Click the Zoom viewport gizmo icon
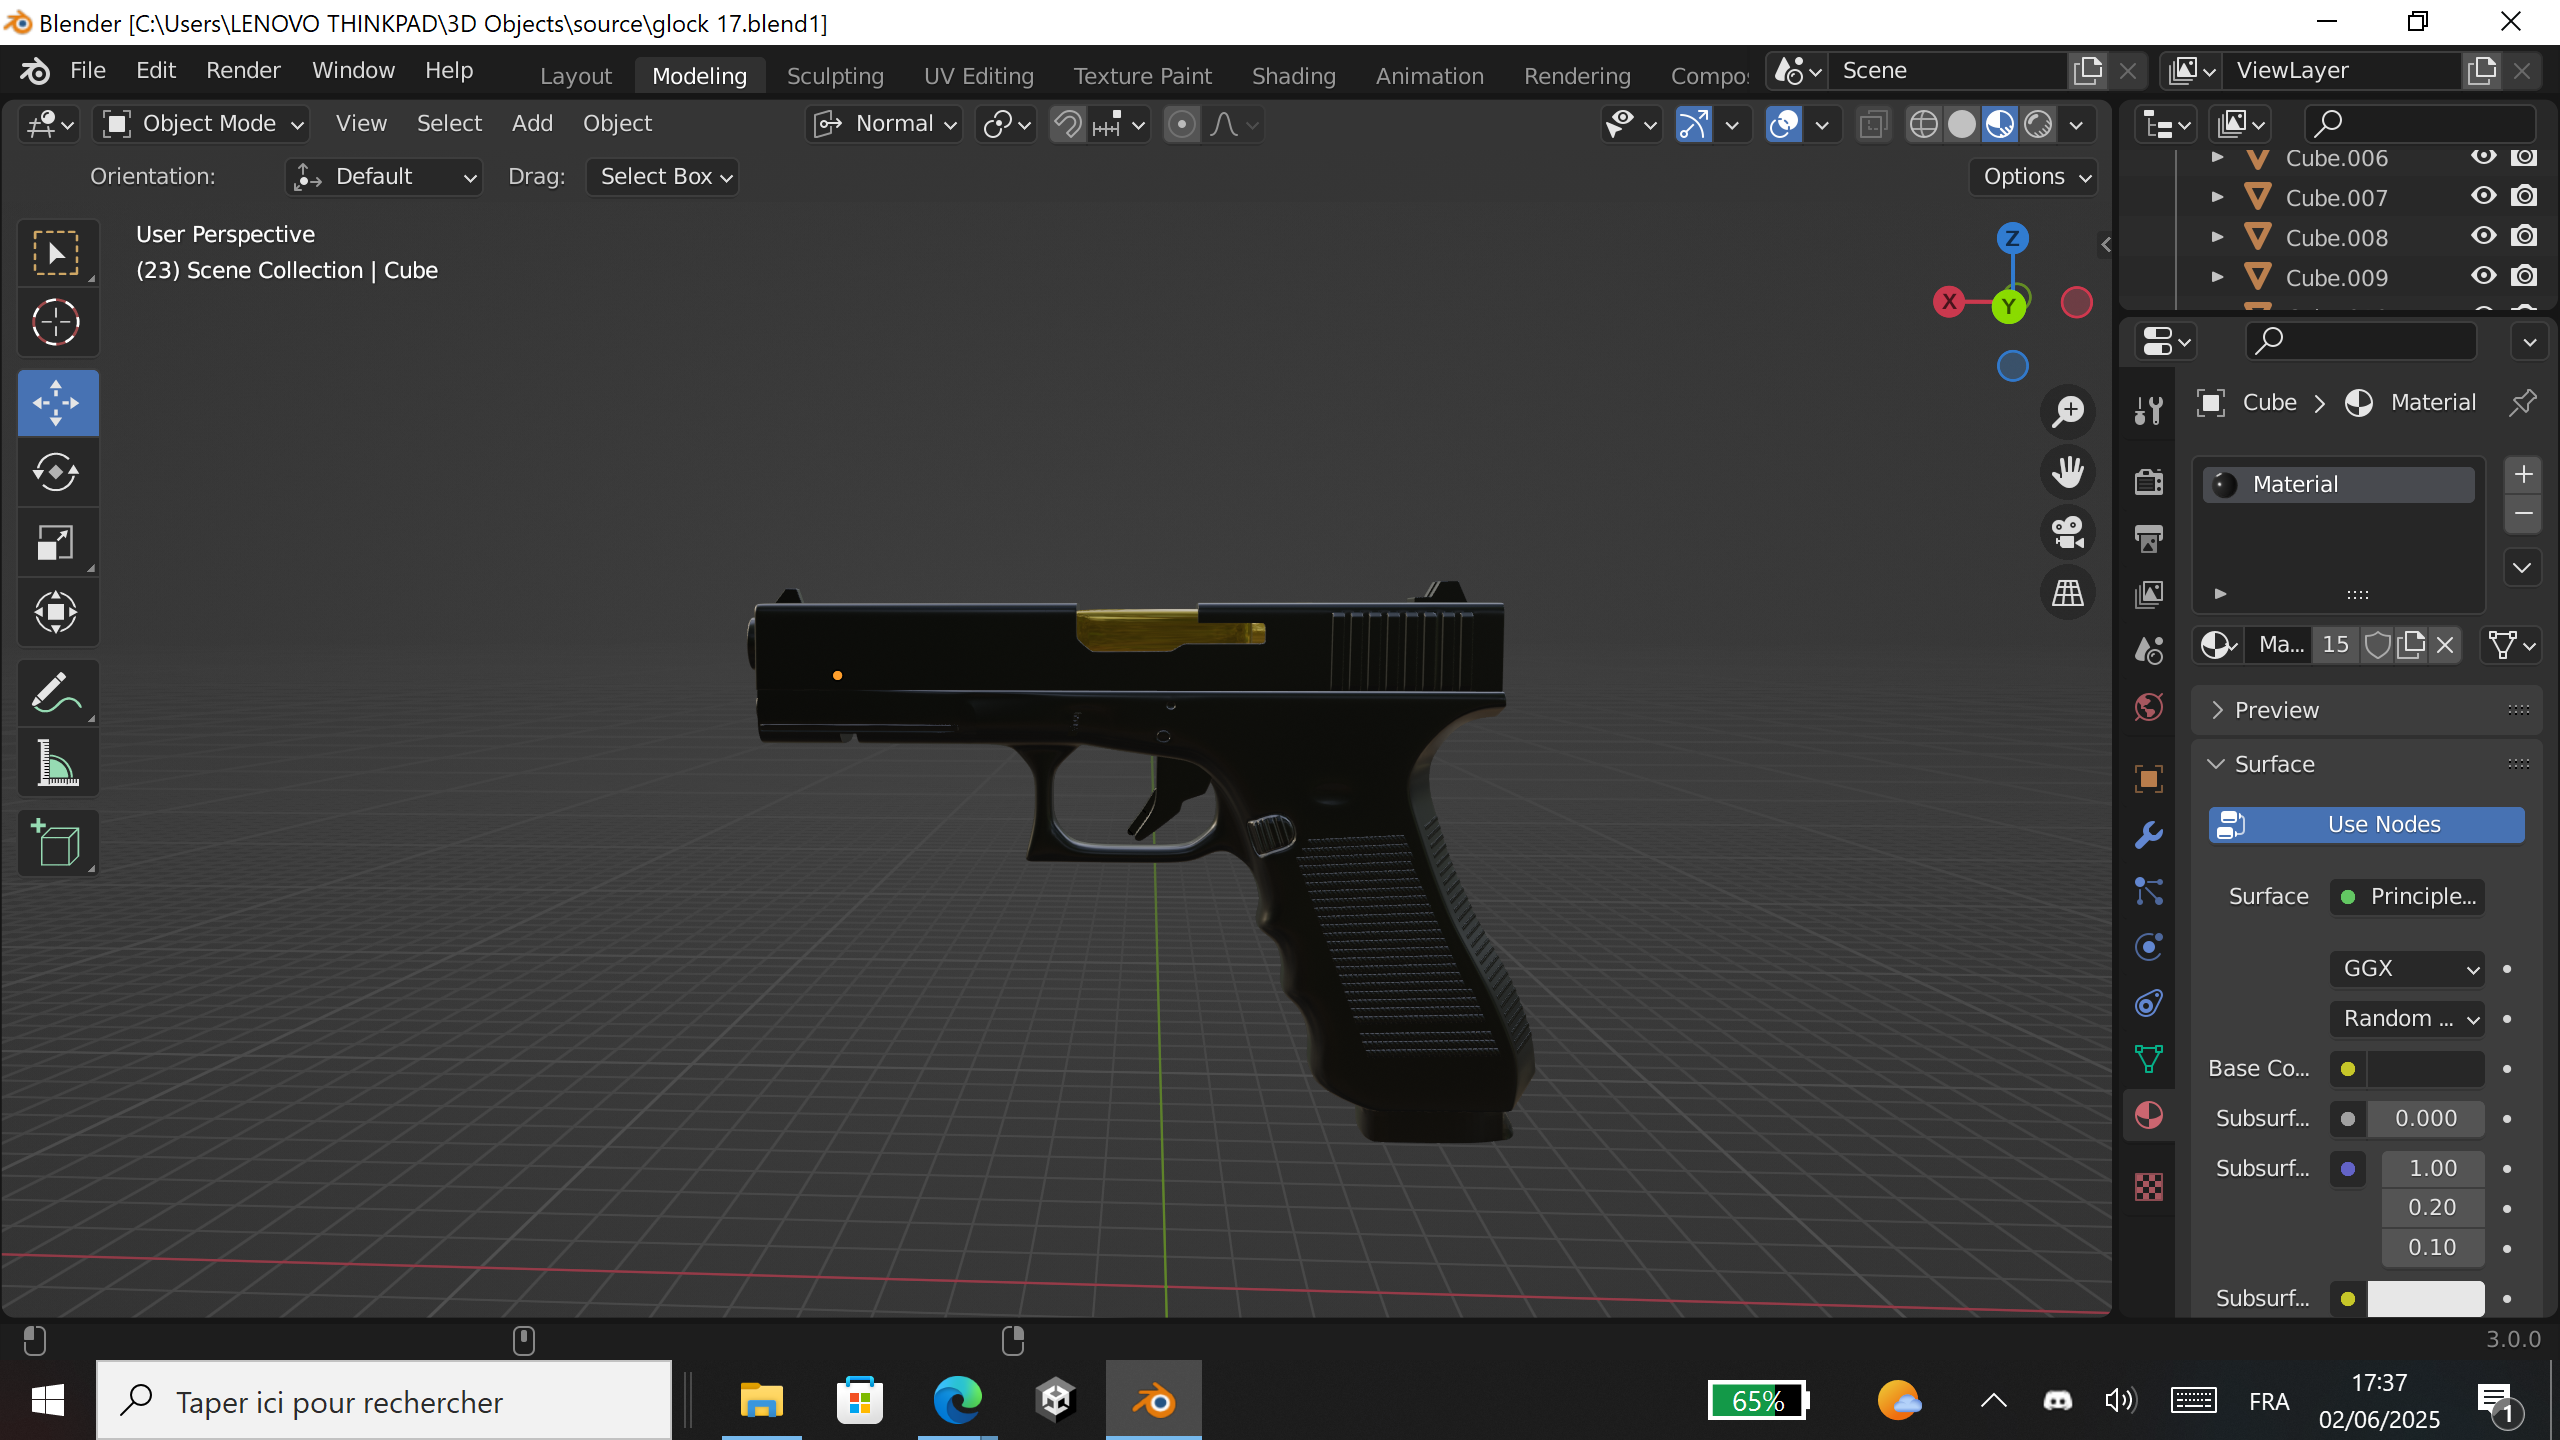 (x=2068, y=411)
